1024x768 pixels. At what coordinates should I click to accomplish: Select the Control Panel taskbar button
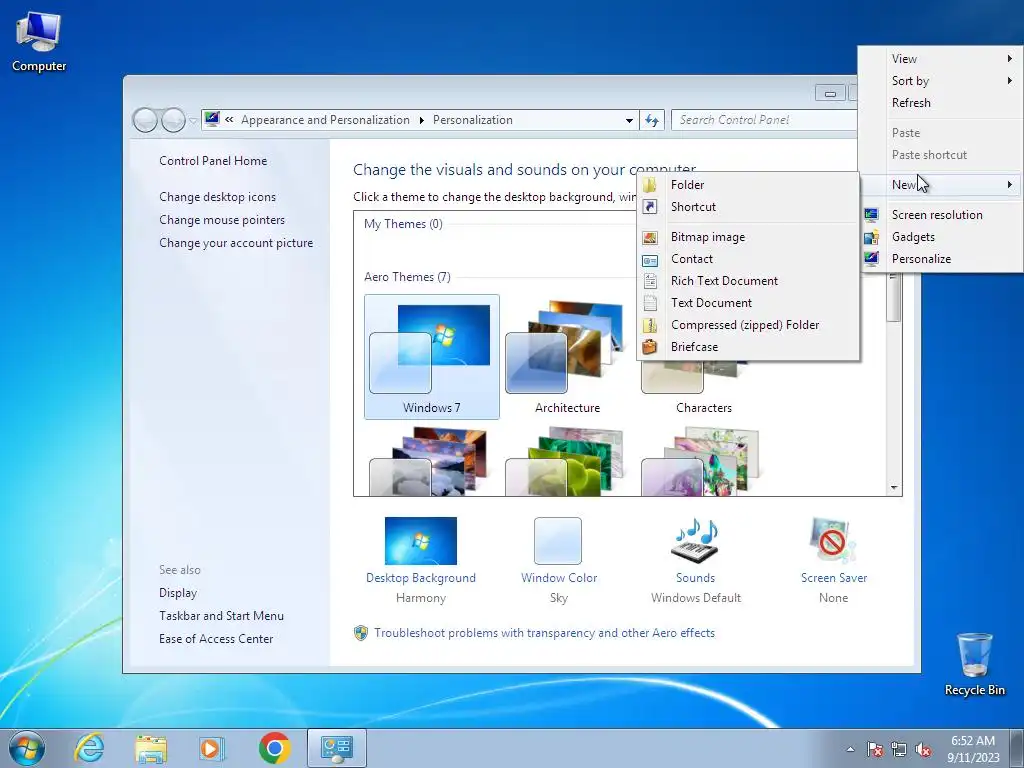[337, 748]
